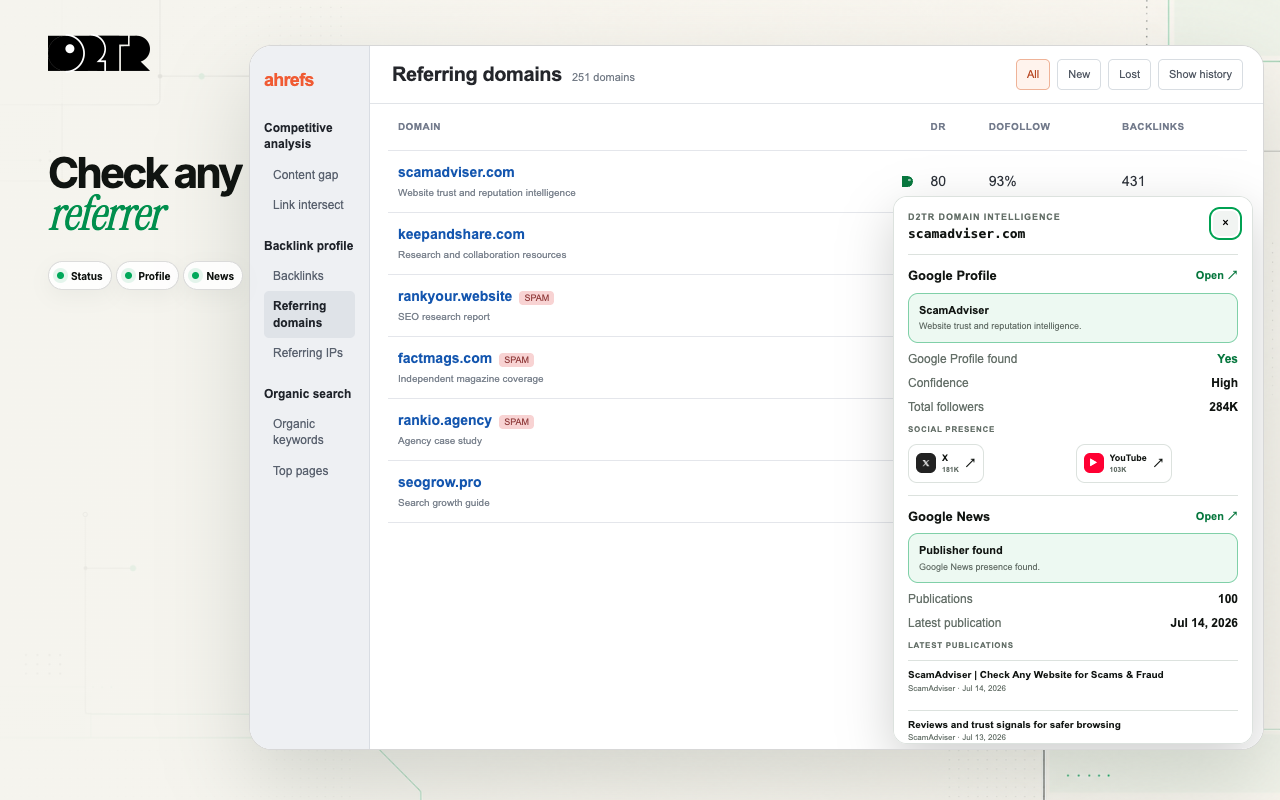Open the rankyour.website domain link

tap(455, 296)
